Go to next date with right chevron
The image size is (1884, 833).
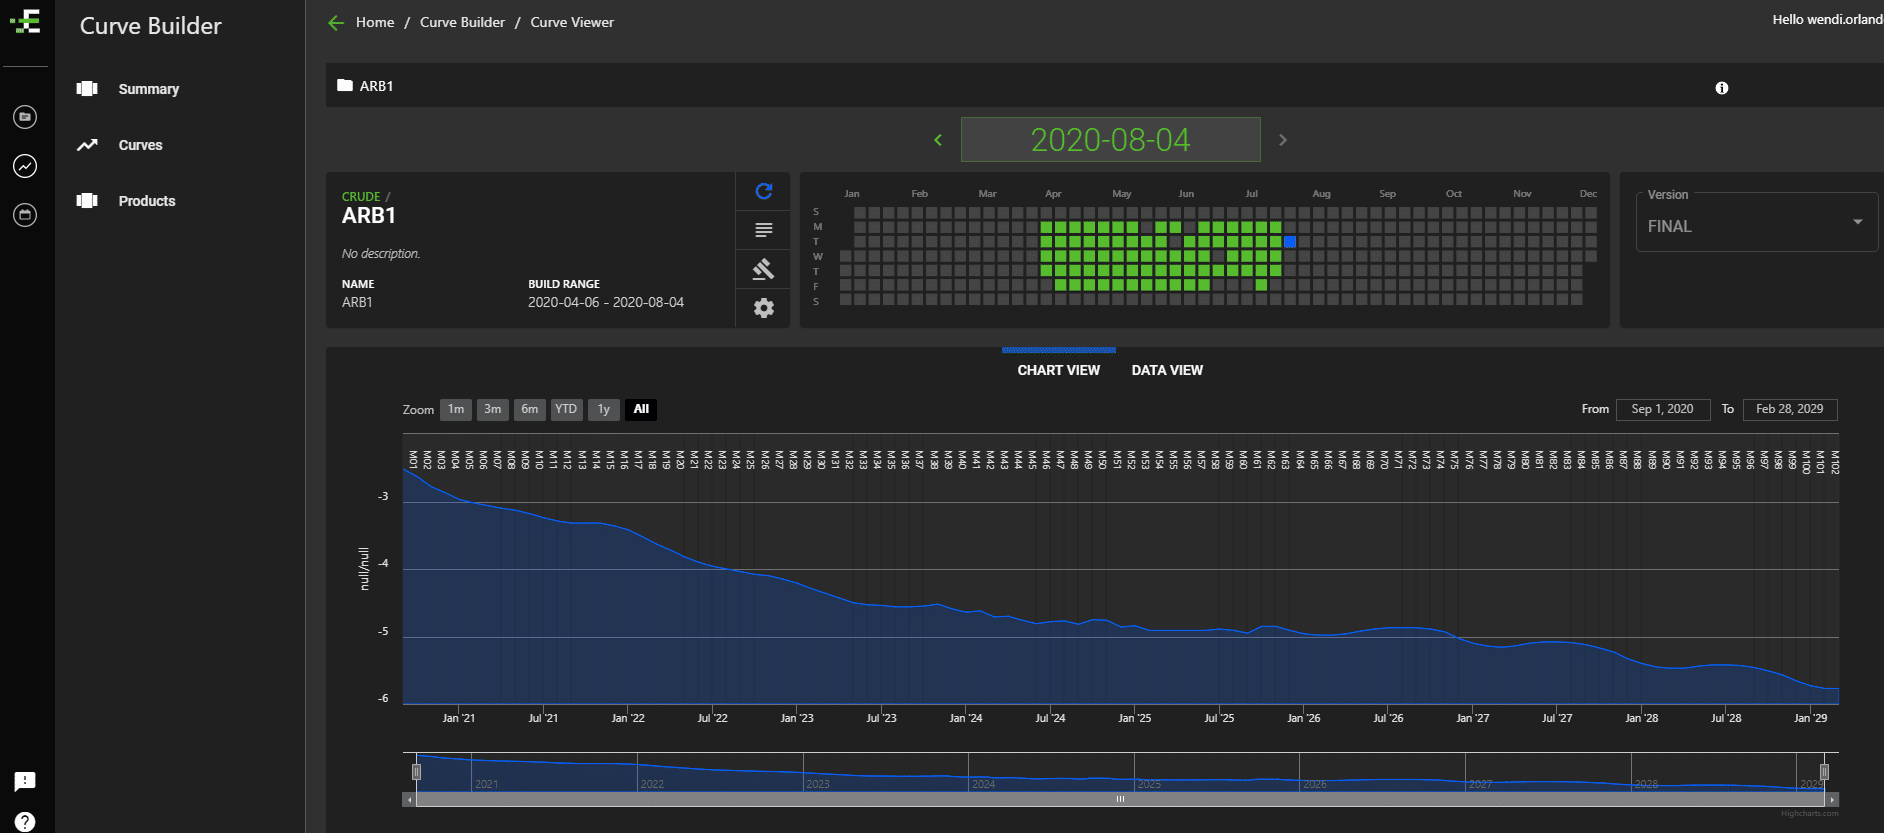point(1283,140)
